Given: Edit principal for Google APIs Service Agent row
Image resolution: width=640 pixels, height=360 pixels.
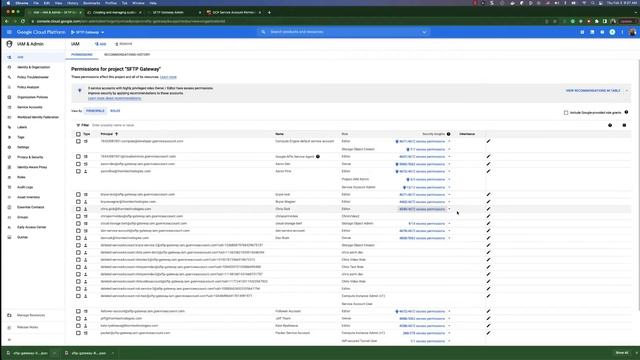Looking at the screenshot, I should click(x=488, y=156).
